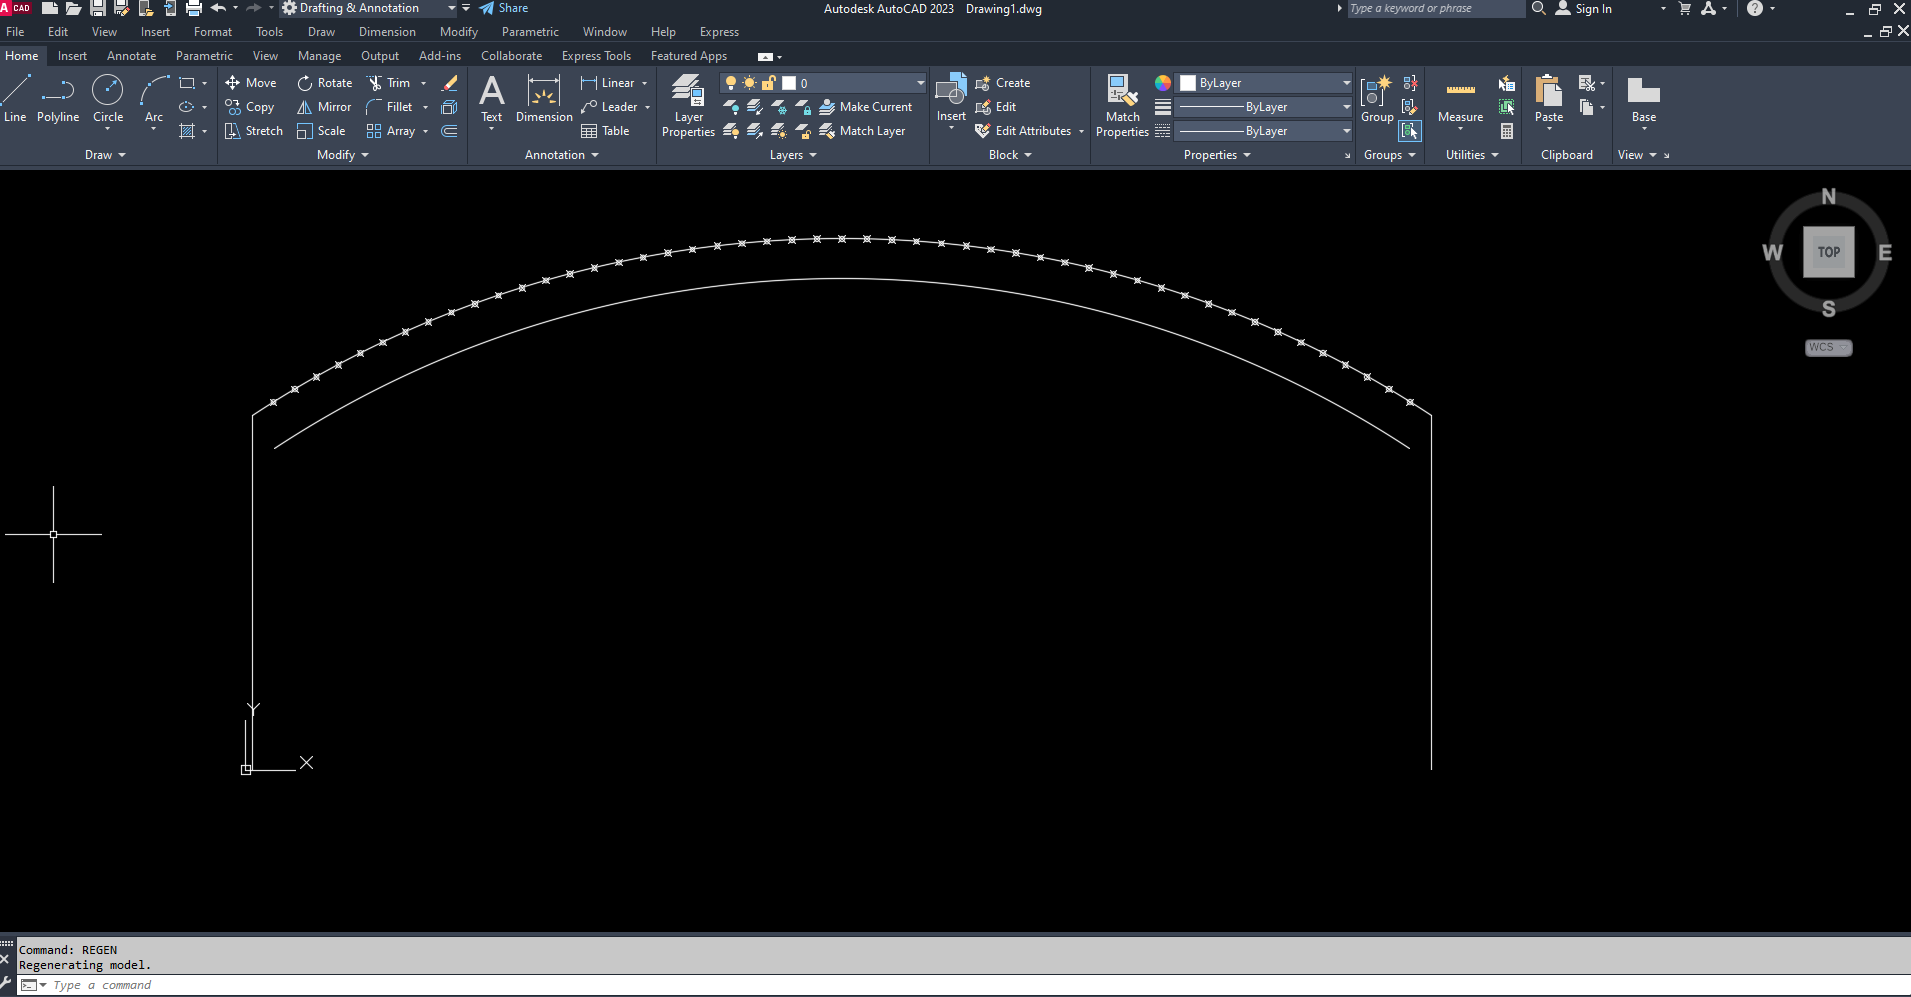Activate the Mirror command
This screenshot has width=1911, height=997.
[324, 107]
